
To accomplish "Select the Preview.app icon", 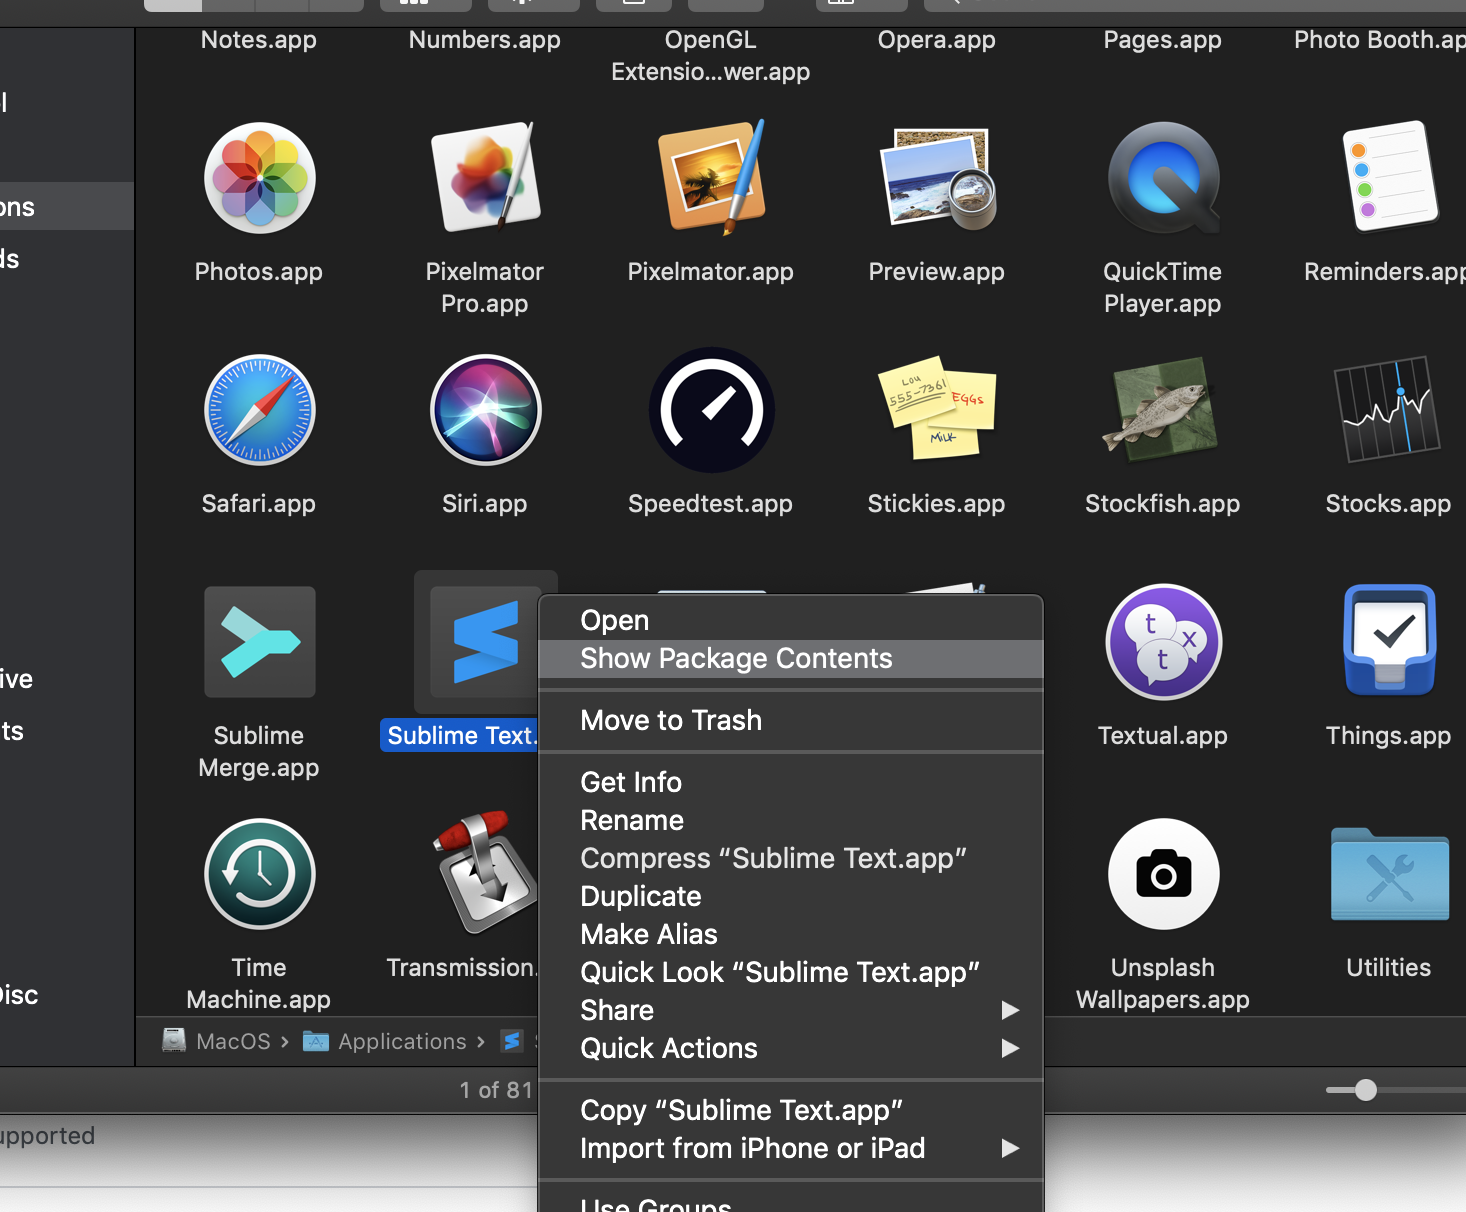I will coord(938,179).
